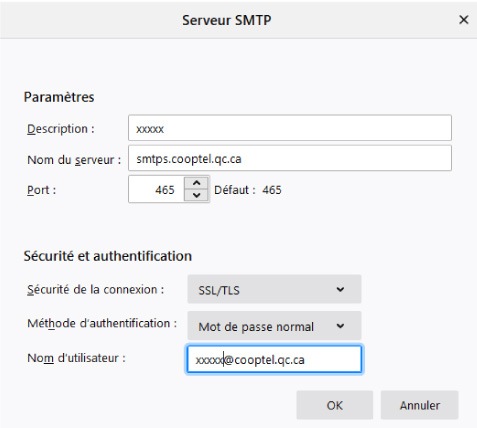Click the Sécurité et authentification heading
The height and width of the screenshot is (428, 477).
pos(108,256)
